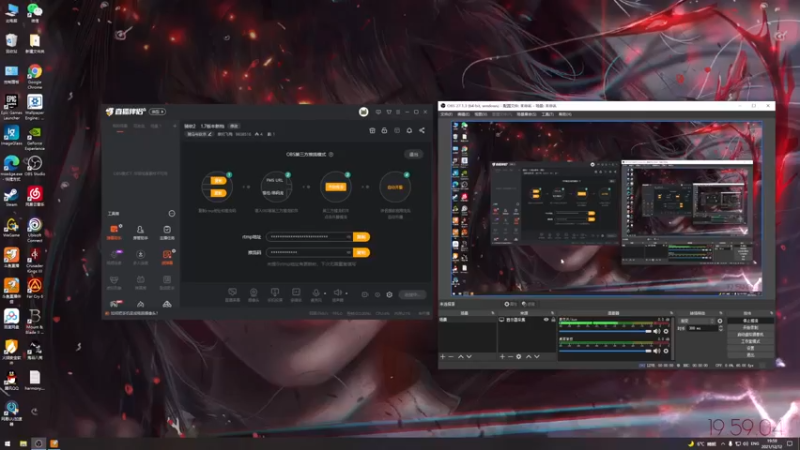
Task: Copy the stream key with orange button
Action: 361,253
